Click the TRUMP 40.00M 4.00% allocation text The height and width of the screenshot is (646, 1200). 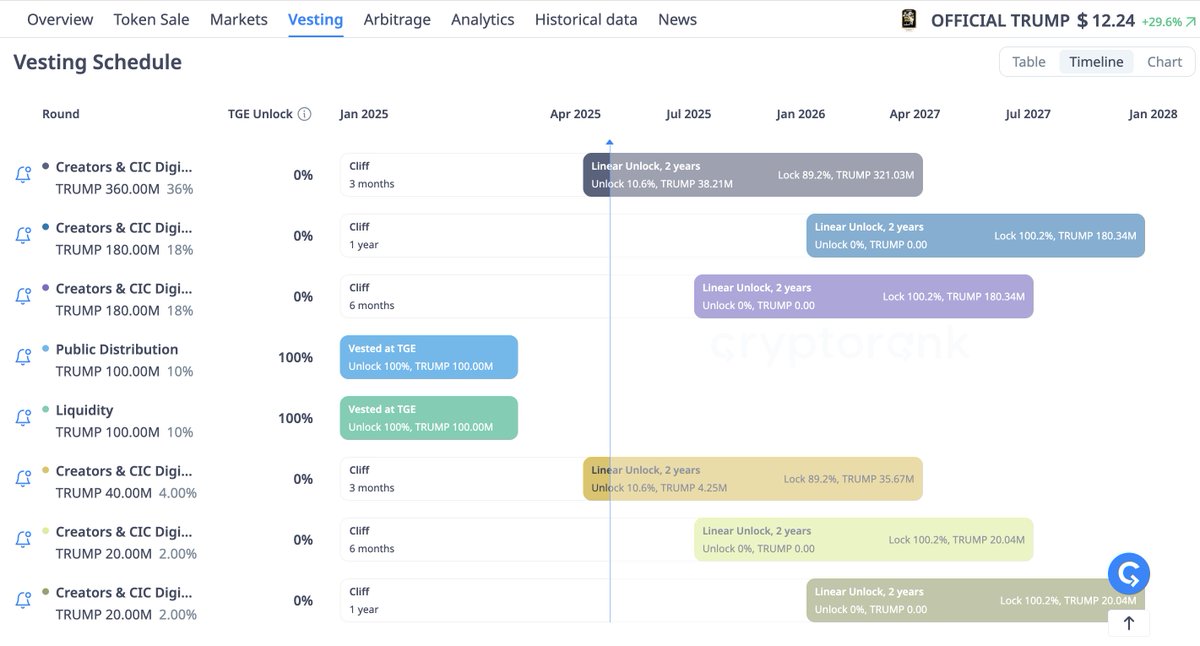click(126, 493)
